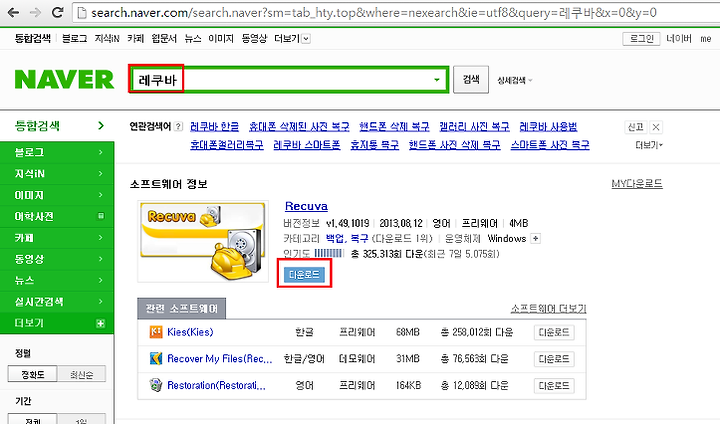Image resolution: width=720 pixels, height=424 pixels.
Task: Open 뉴스 in green sidebar
Action: pyautogui.click(x=57, y=280)
